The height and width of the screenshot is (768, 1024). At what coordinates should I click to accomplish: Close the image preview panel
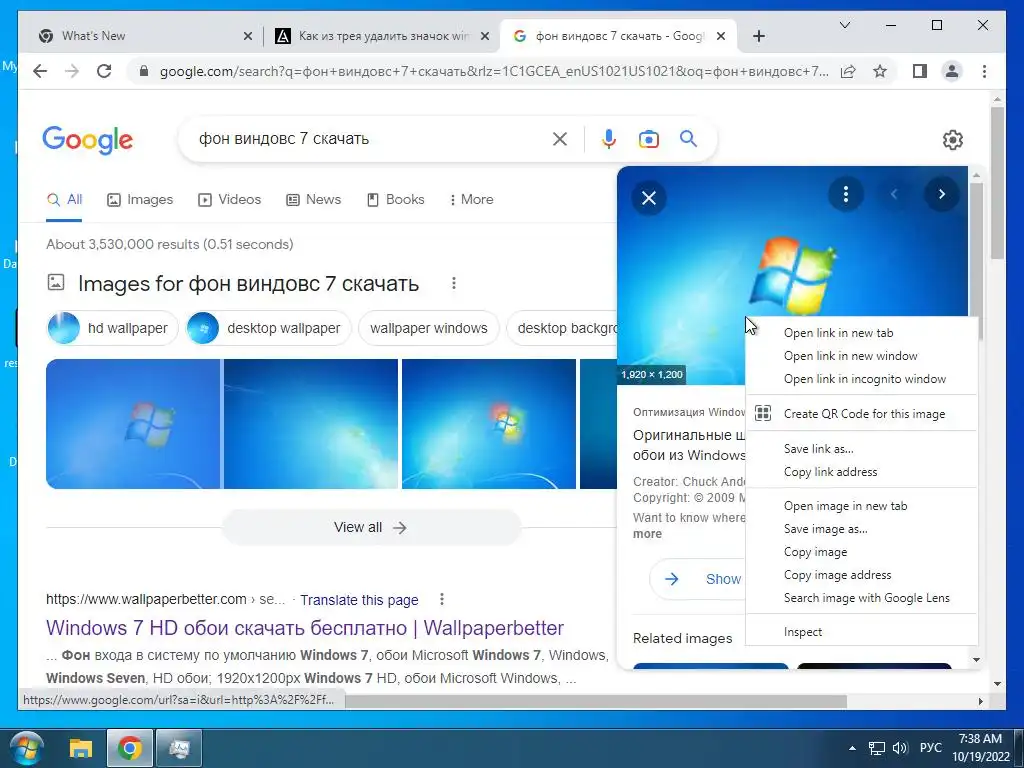648,198
